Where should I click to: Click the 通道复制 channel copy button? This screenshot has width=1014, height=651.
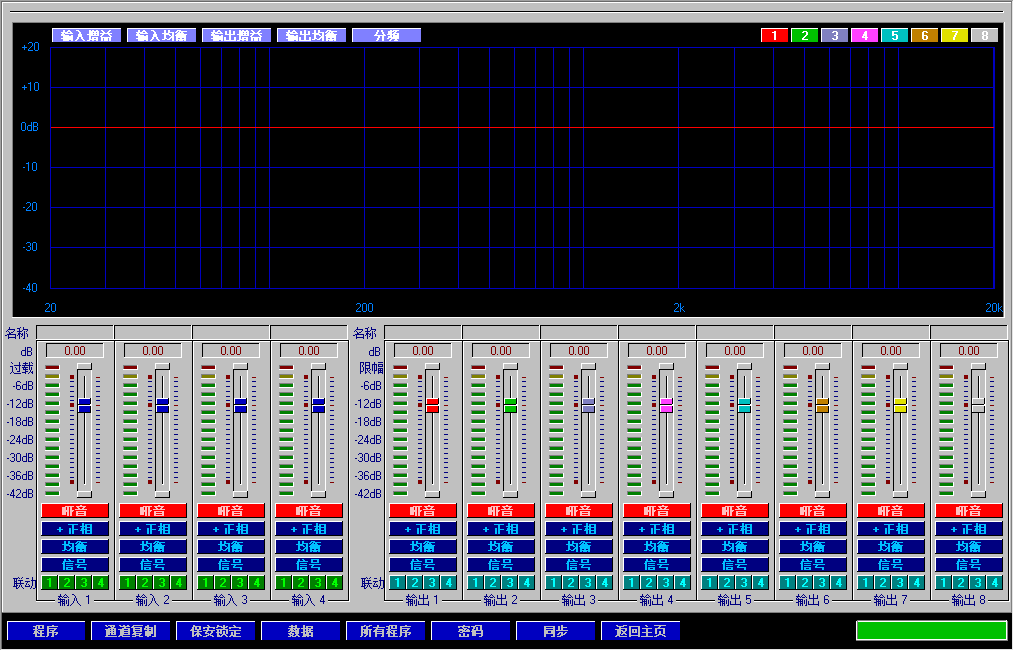click(131, 631)
